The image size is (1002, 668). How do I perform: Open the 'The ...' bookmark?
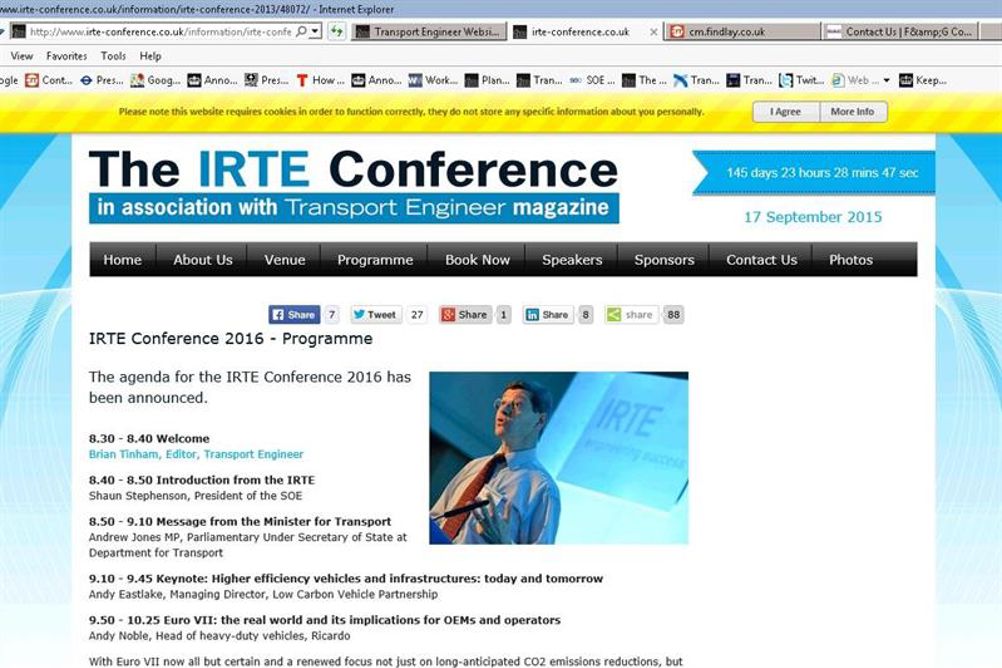[x=645, y=81]
